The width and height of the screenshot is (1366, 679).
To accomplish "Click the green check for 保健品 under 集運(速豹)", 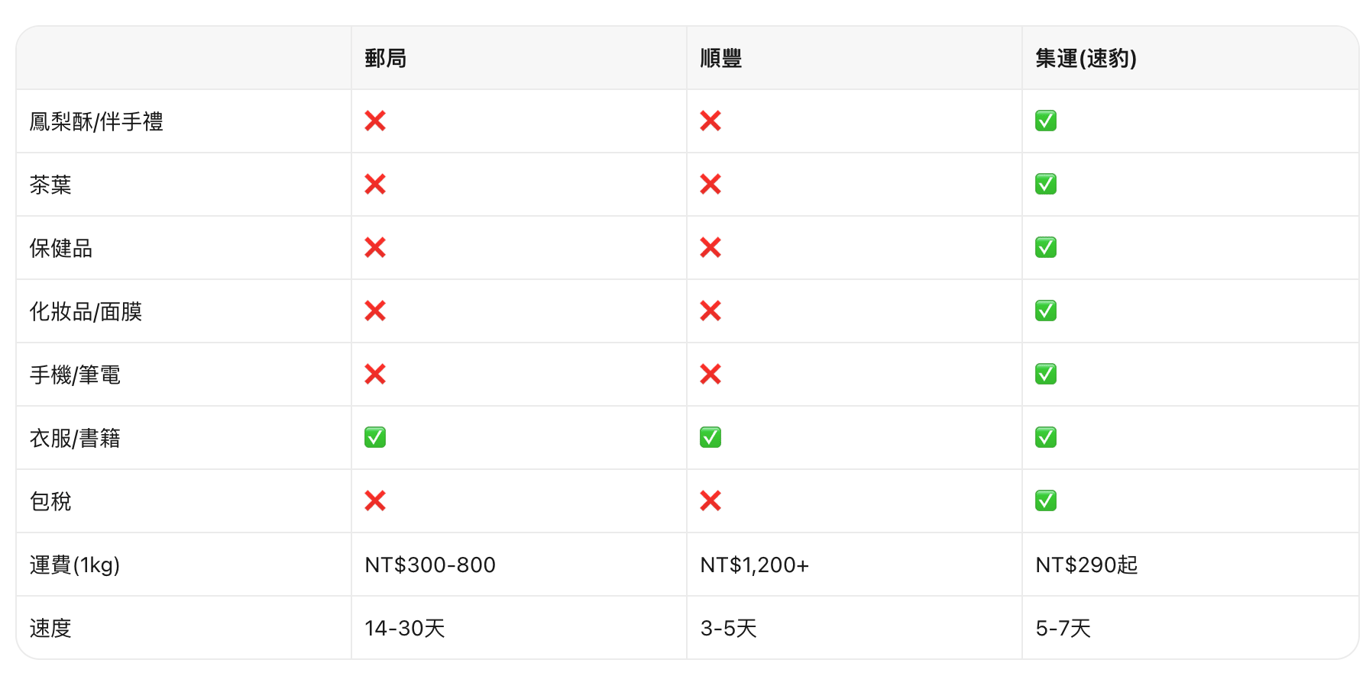I will point(1046,247).
